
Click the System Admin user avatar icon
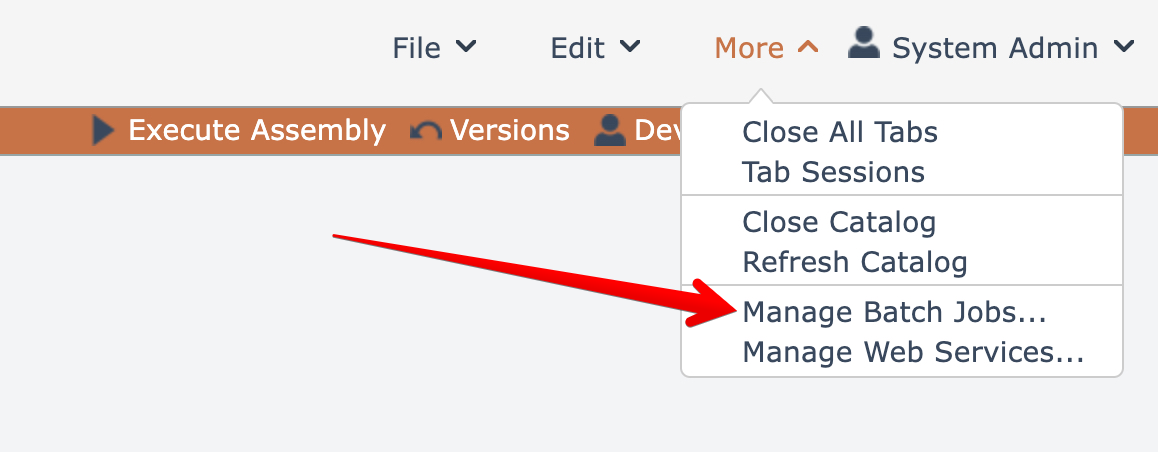tap(863, 43)
